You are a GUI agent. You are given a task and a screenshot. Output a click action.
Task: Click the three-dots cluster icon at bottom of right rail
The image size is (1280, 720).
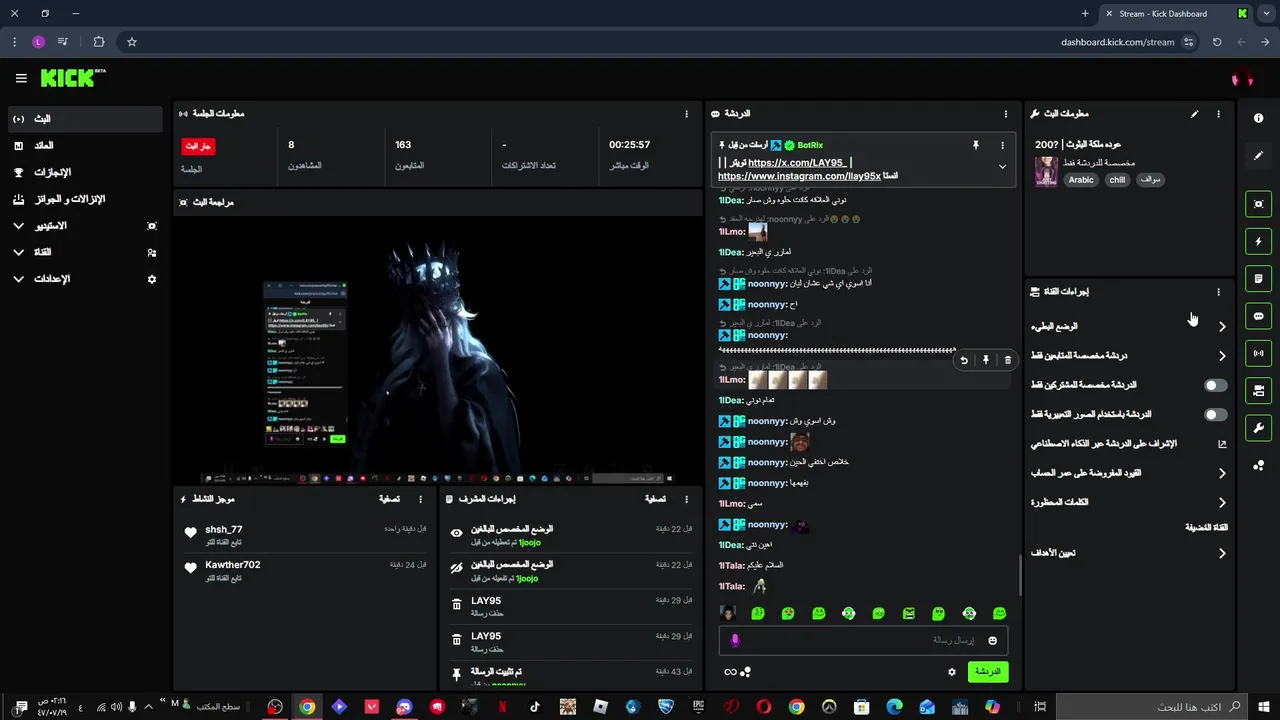click(x=1258, y=465)
